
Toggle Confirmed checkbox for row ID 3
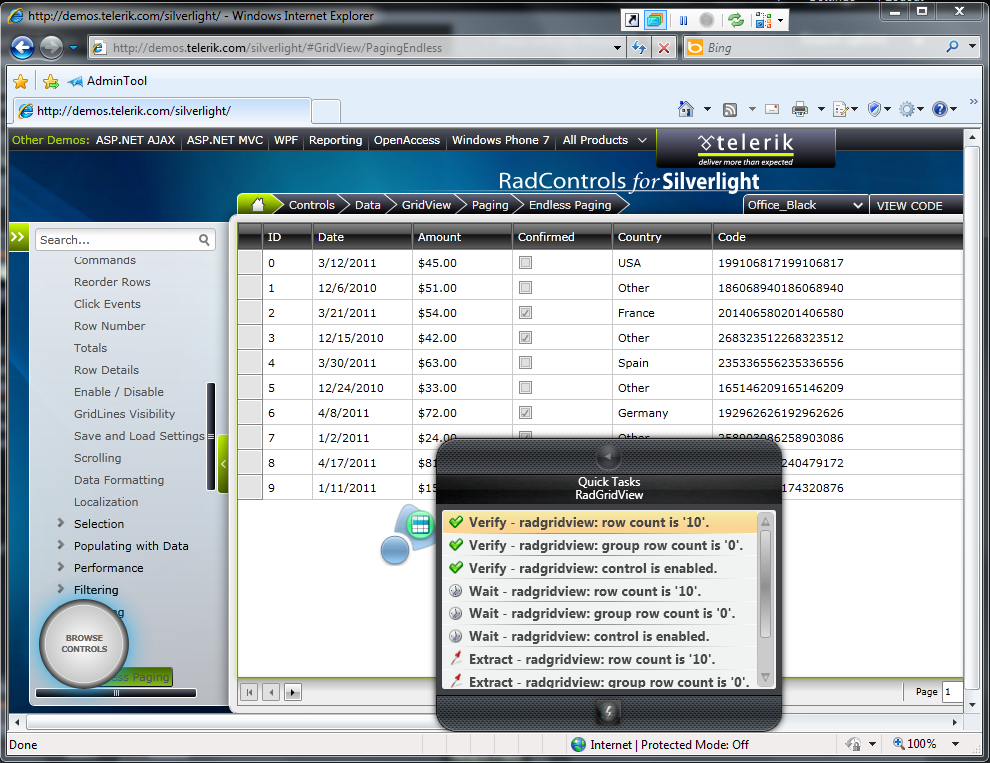525,338
